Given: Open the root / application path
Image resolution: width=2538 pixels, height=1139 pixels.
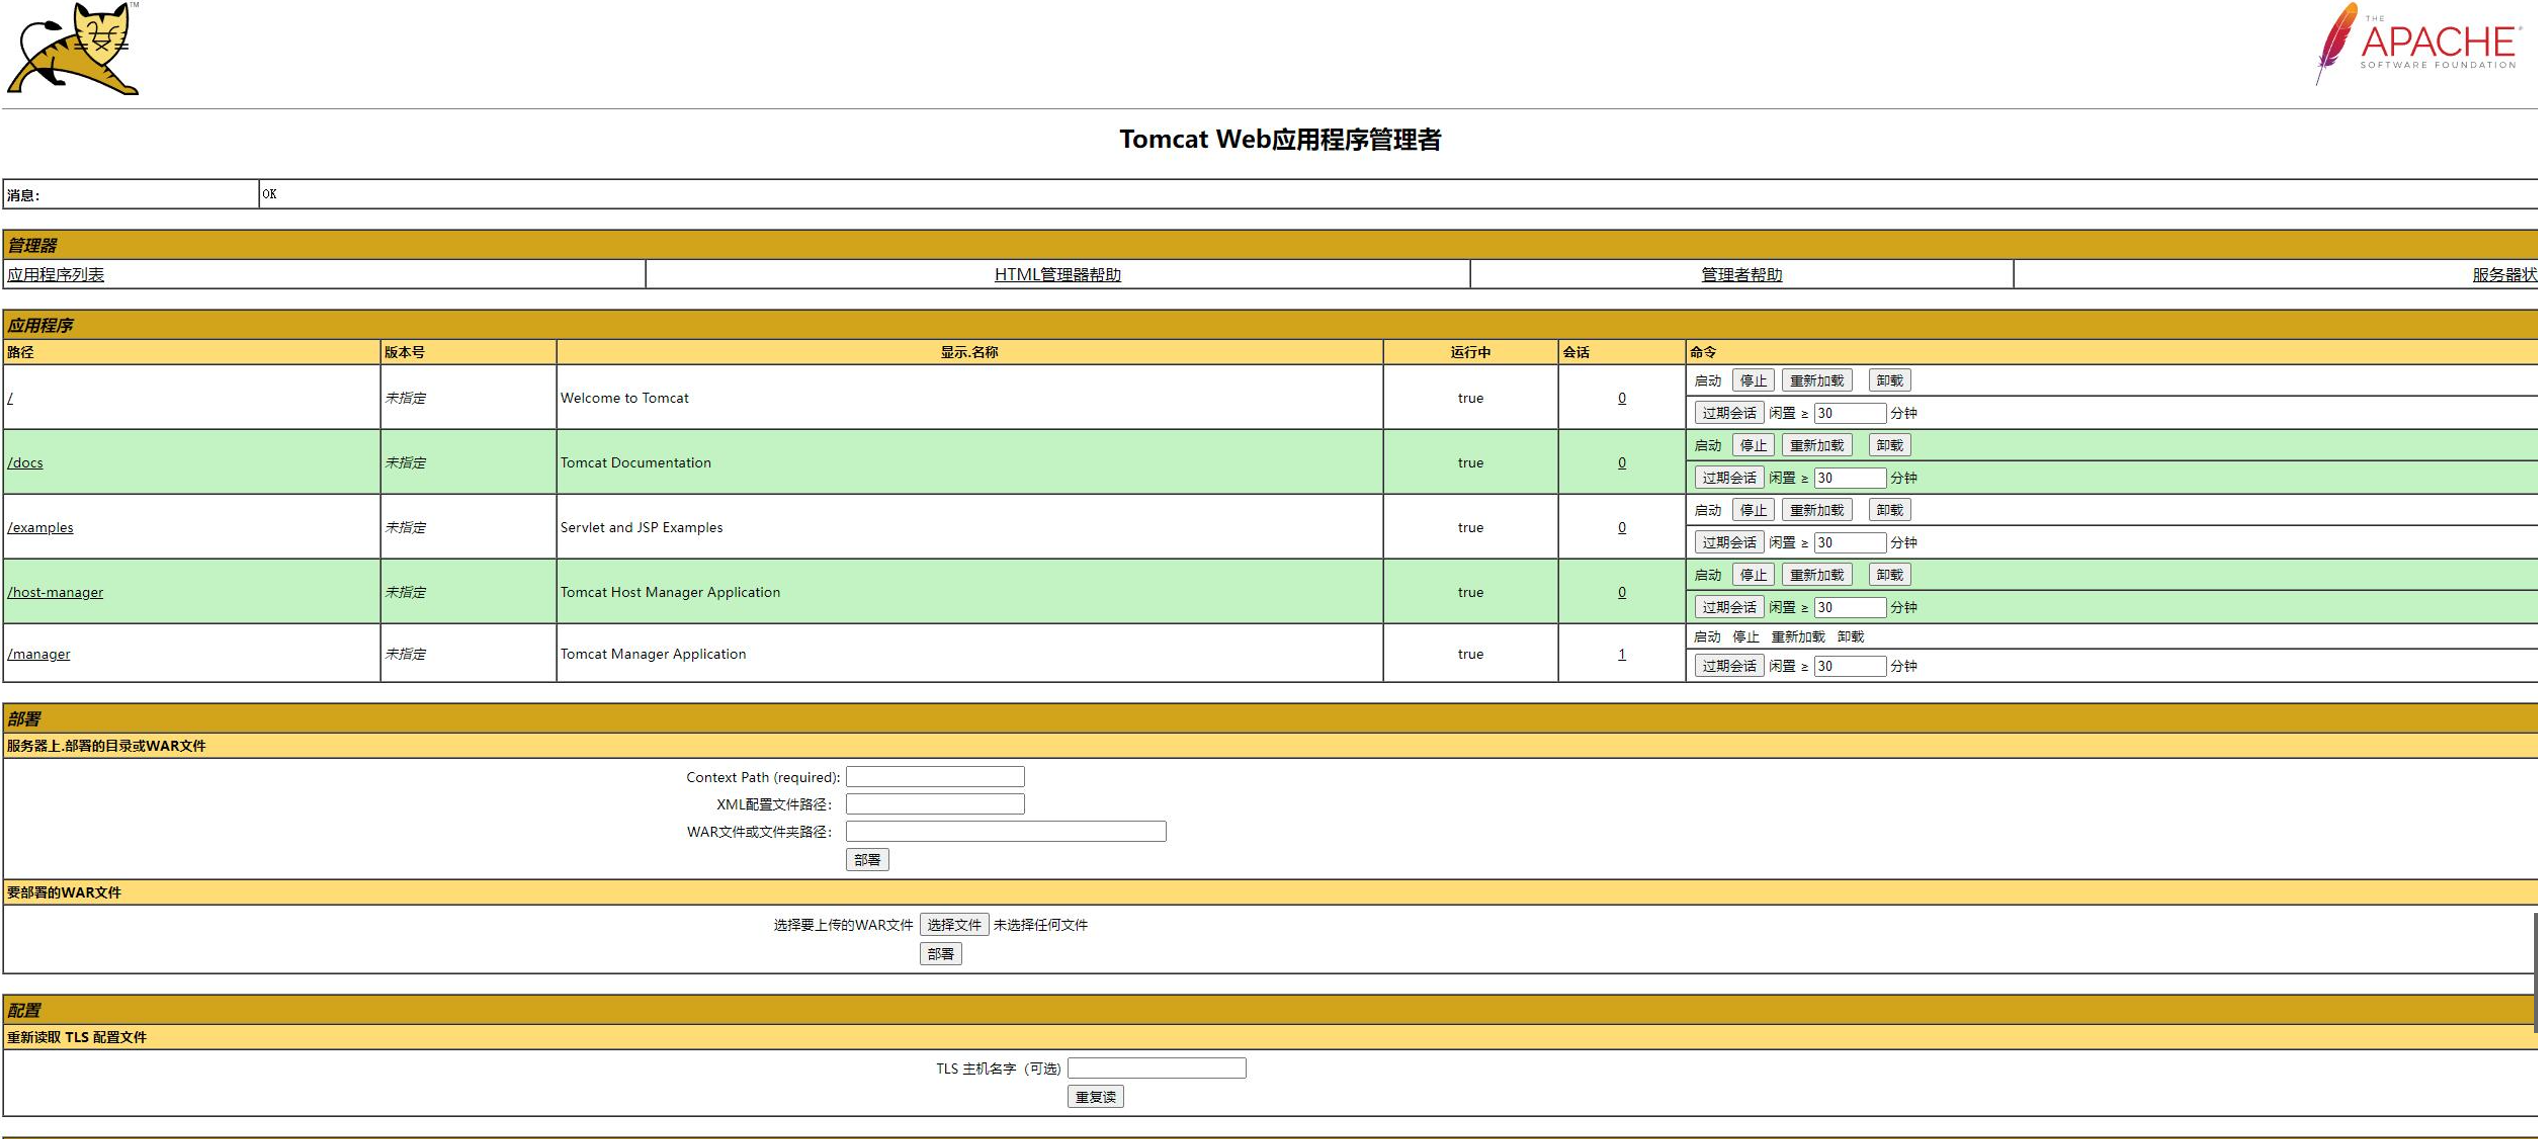Looking at the screenshot, I should 10,398.
